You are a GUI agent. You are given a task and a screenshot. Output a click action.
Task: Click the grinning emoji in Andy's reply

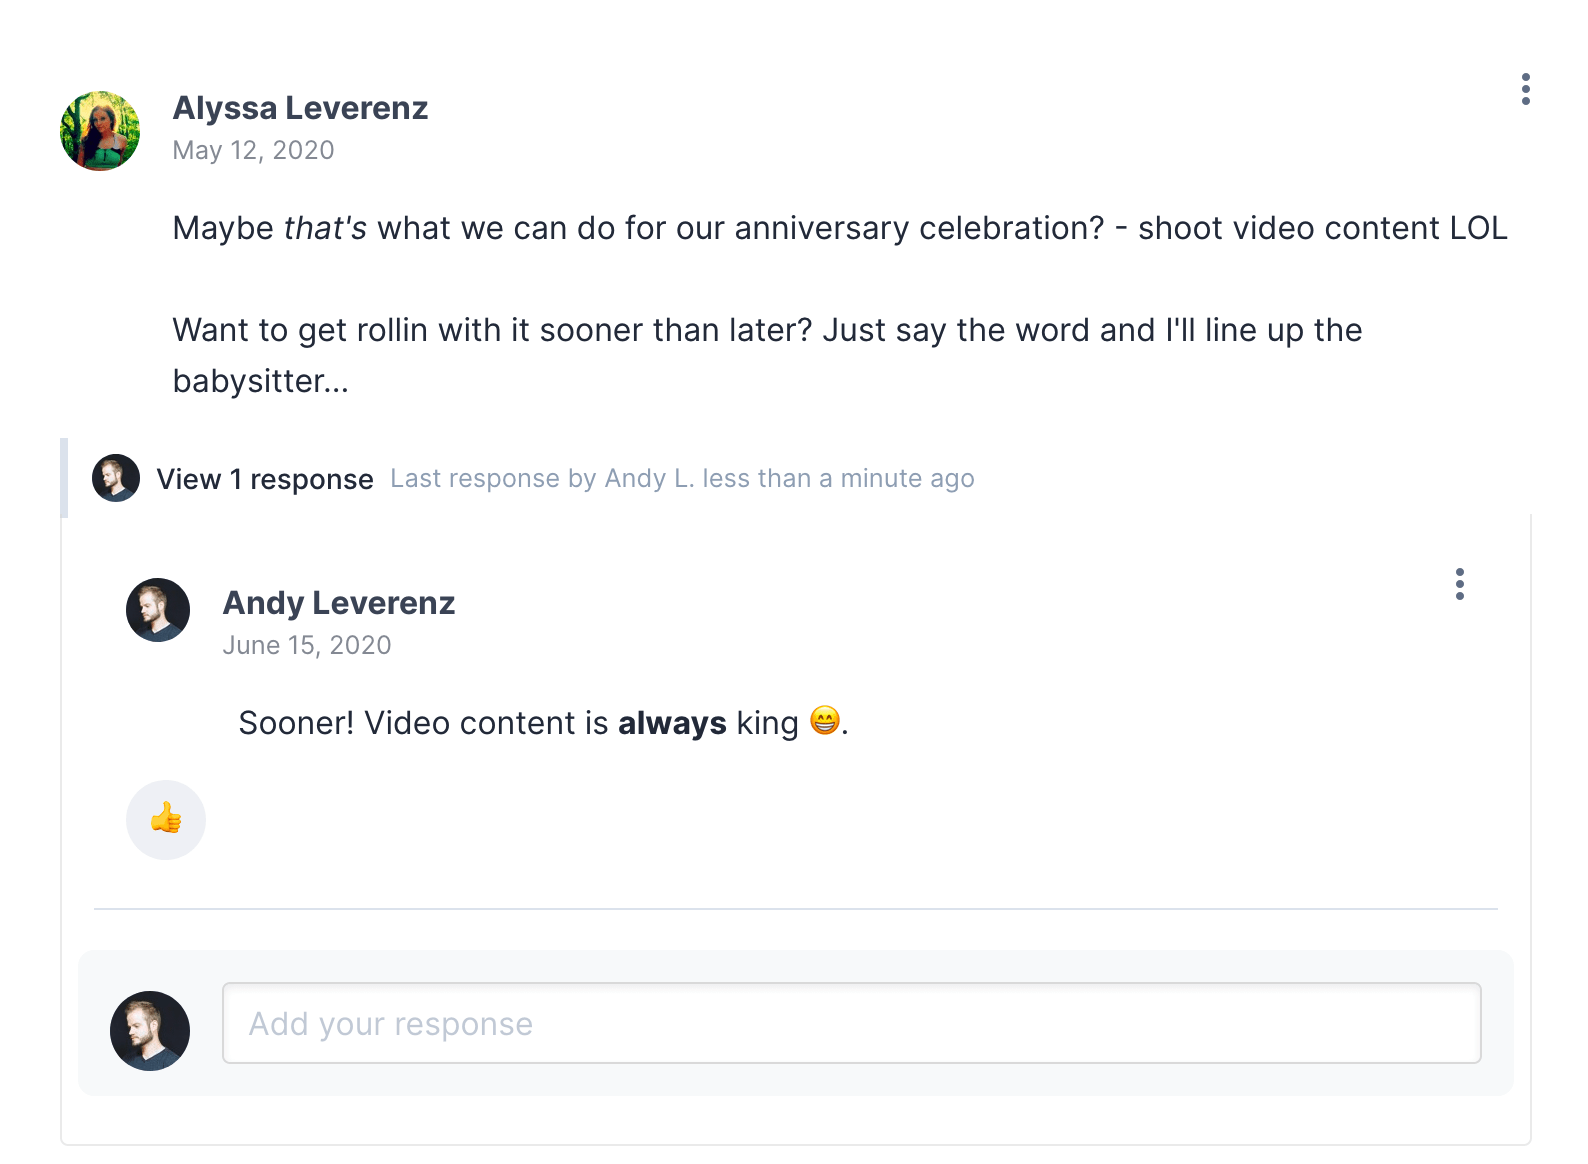(824, 720)
